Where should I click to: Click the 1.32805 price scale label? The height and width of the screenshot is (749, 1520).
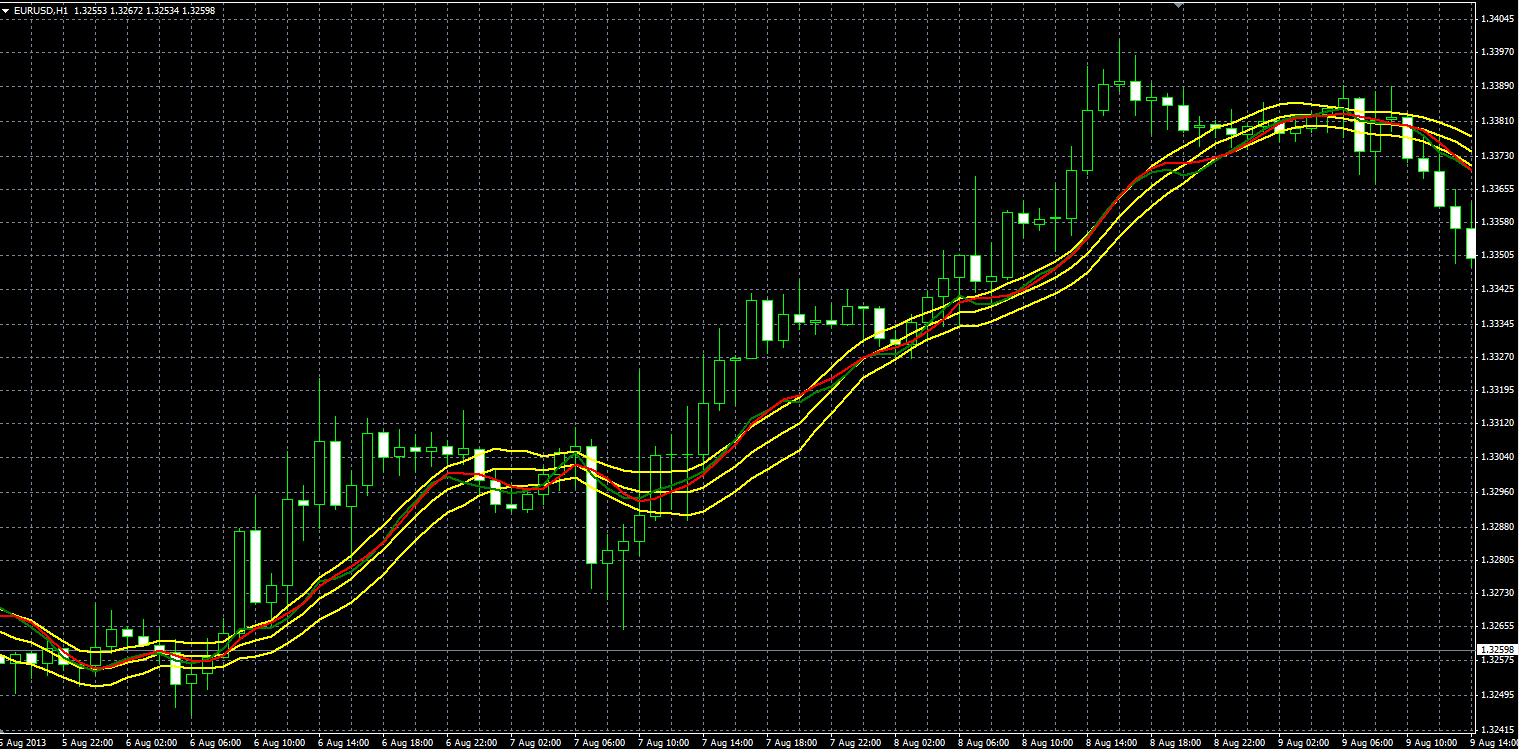click(x=1497, y=560)
